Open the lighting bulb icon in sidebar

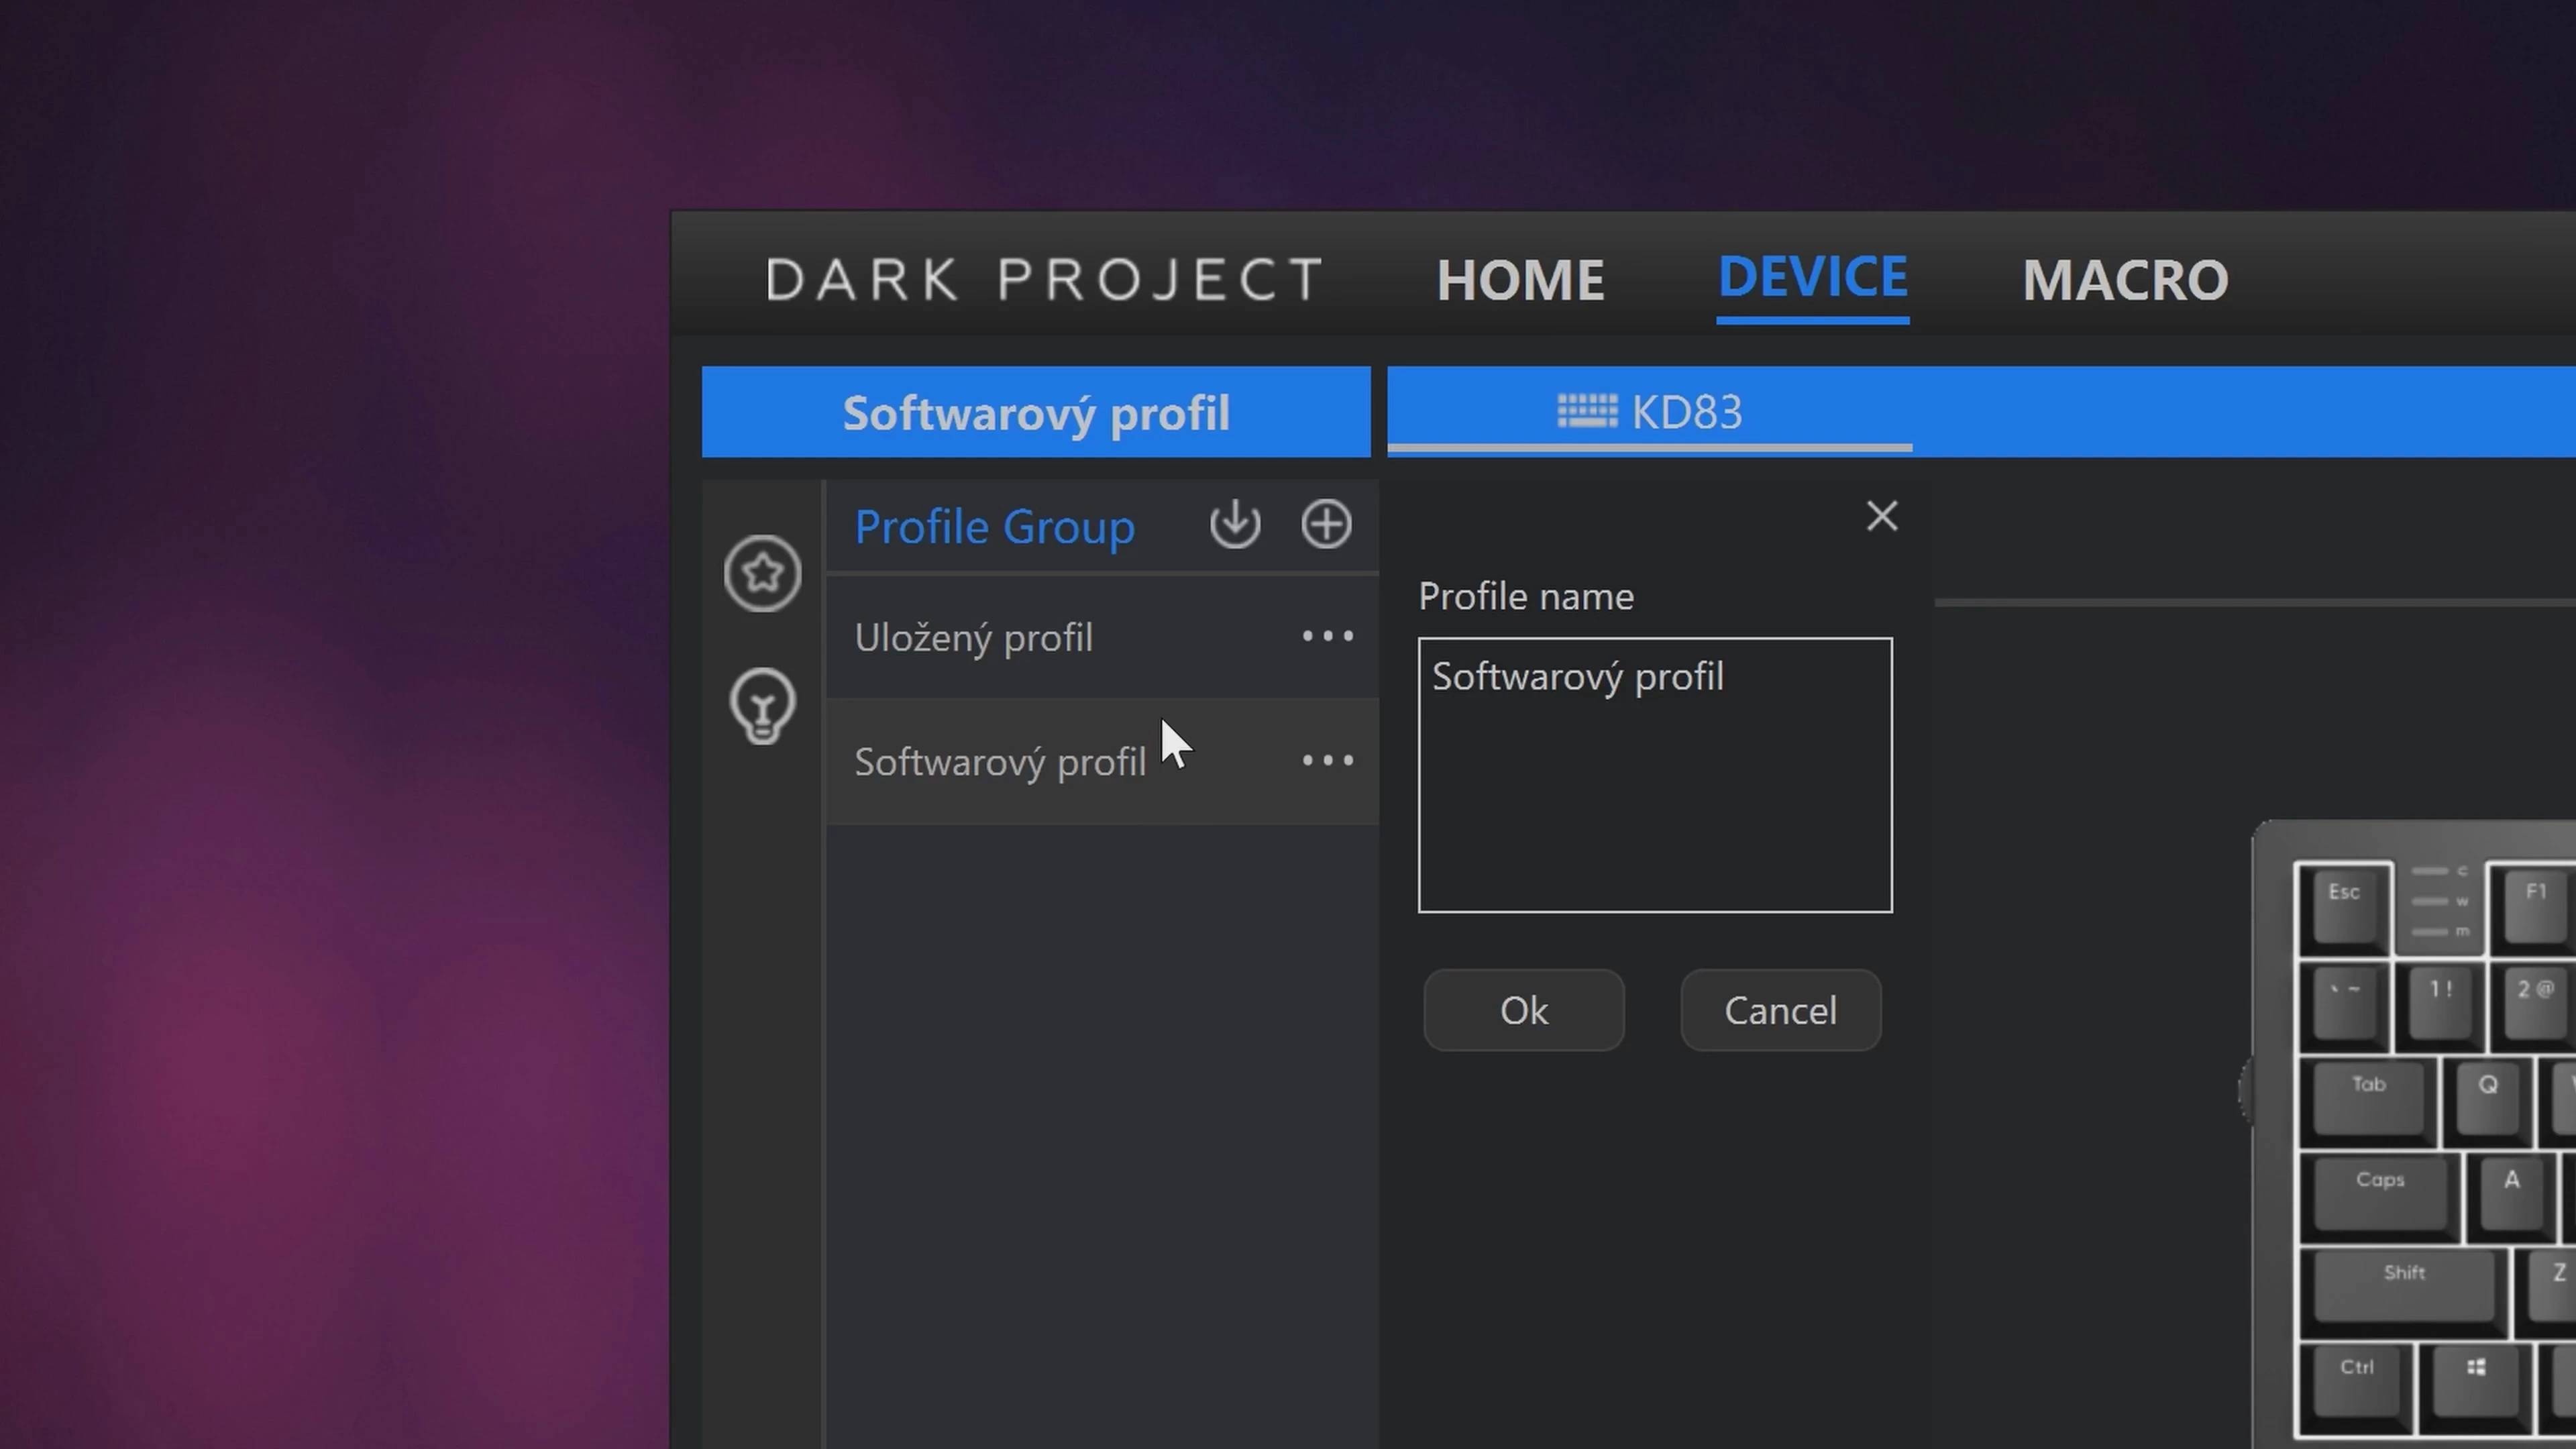pyautogui.click(x=762, y=705)
